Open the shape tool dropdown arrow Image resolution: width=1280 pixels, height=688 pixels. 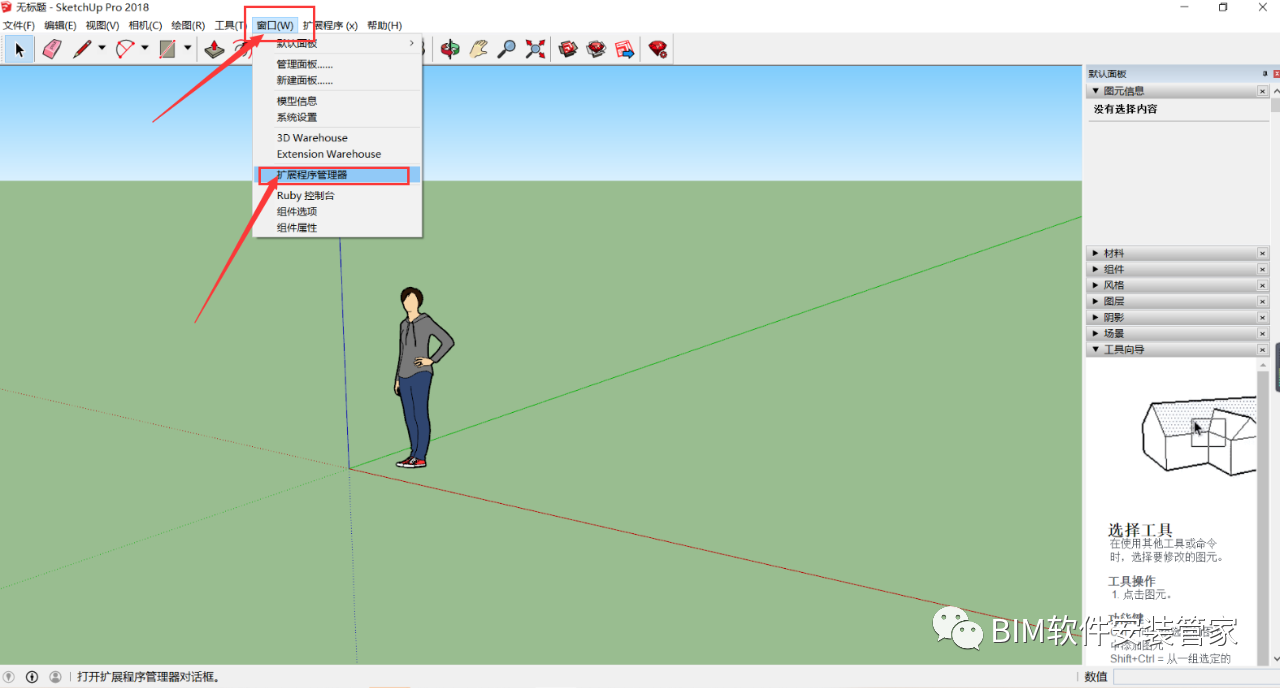coord(188,49)
